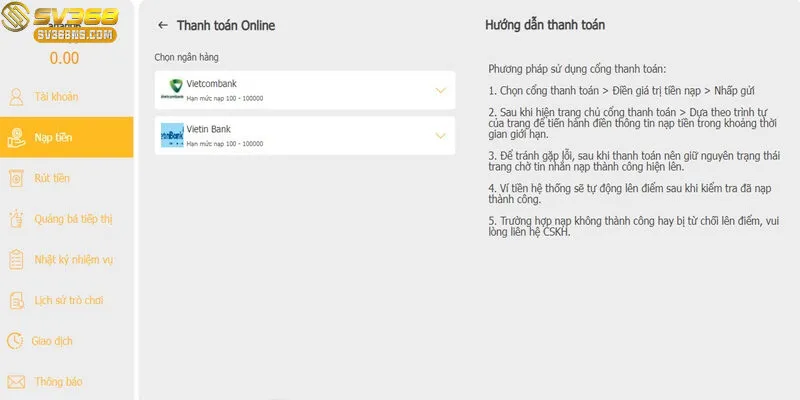Screen dimensions: 800x400
Task: Click the Vietin Bank logo
Action: pyautogui.click(x=172, y=135)
